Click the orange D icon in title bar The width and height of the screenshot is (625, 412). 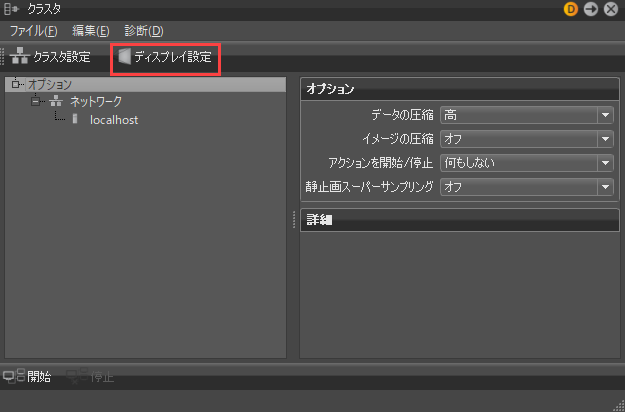click(x=571, y=9)
